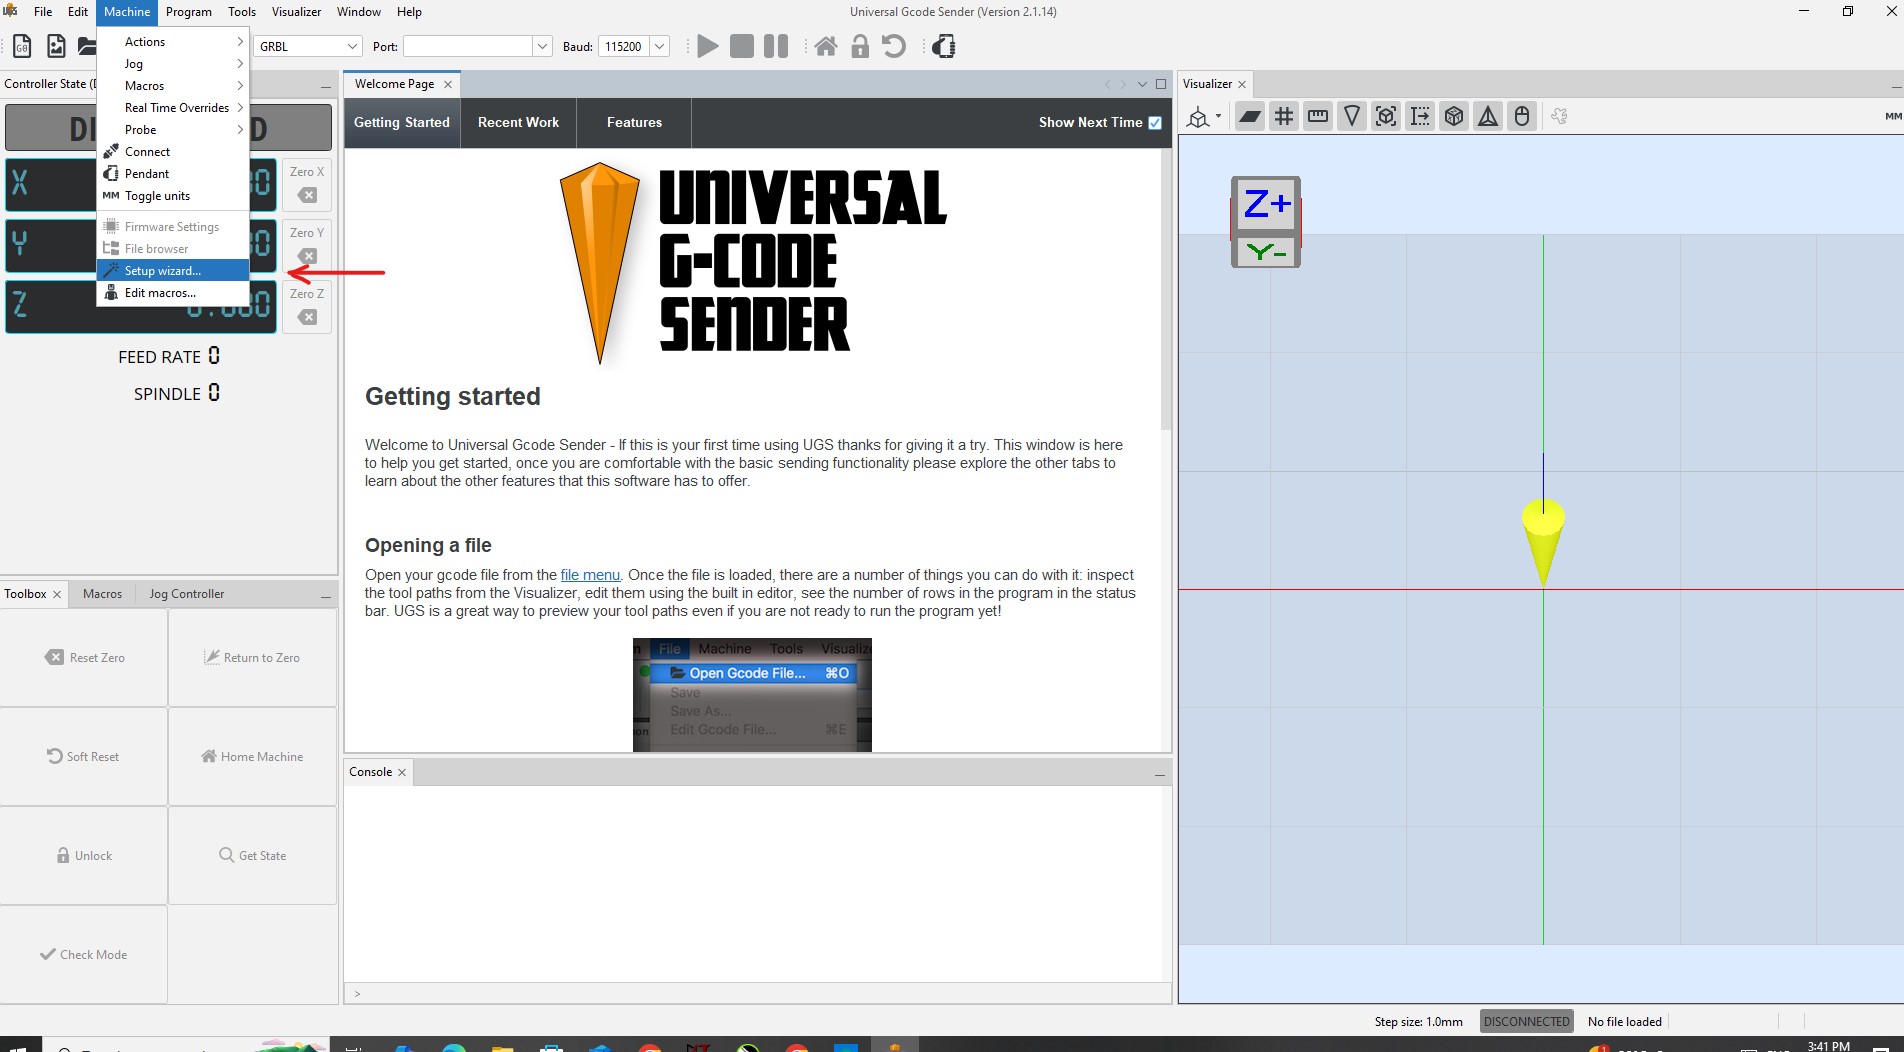Switch to Features tab
1904x1052 pixels.
click(634, 123)
